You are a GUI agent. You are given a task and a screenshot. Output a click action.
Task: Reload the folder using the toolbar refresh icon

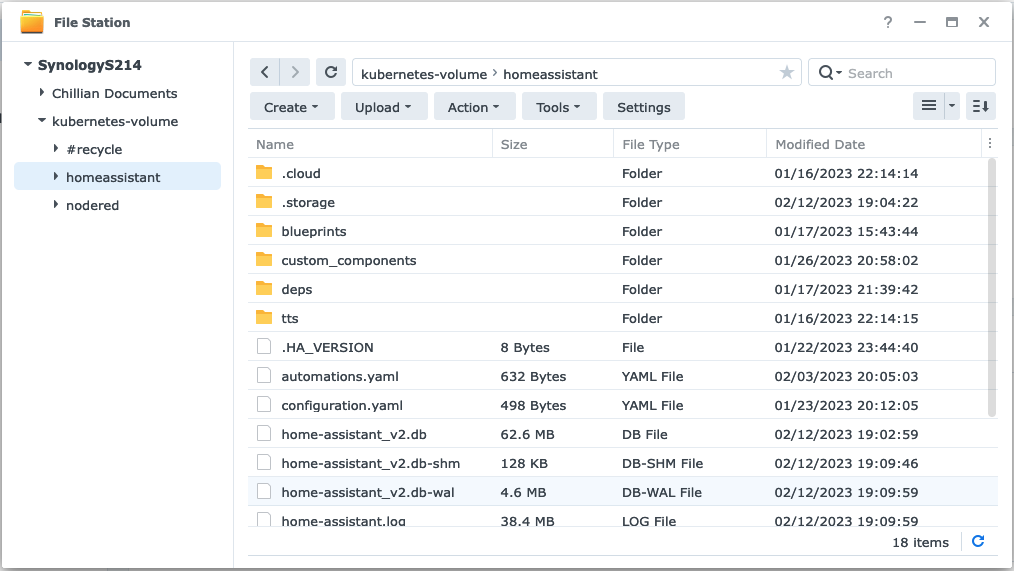tap(330, 72)
